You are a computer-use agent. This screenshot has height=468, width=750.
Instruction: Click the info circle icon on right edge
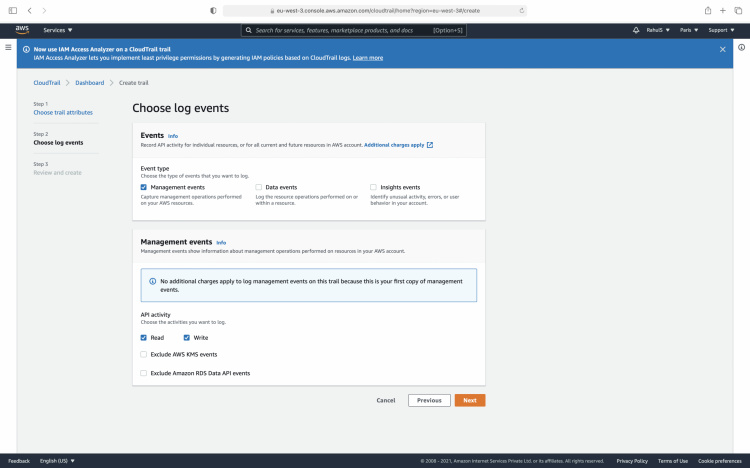click(x=741, y=47)
